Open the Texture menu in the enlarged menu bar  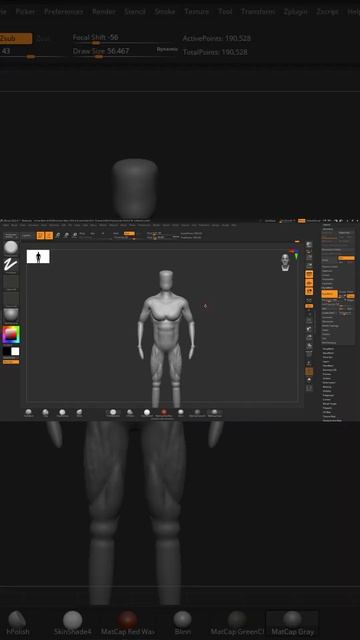pyautogui.click(x=197, y=11)
